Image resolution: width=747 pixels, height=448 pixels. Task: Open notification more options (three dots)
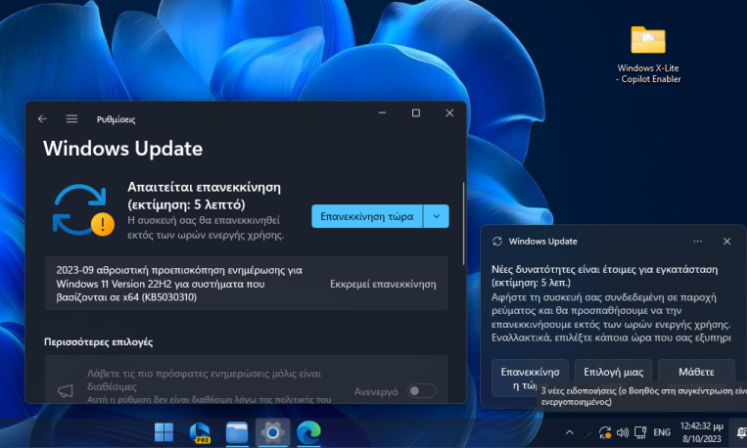point(697,241)
